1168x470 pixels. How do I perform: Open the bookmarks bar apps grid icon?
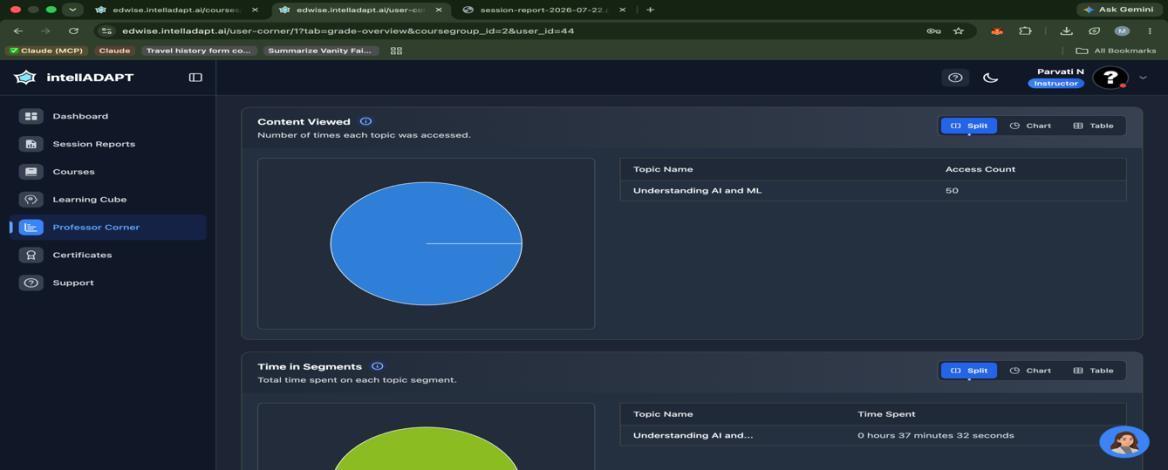click(x=396, y=51)
